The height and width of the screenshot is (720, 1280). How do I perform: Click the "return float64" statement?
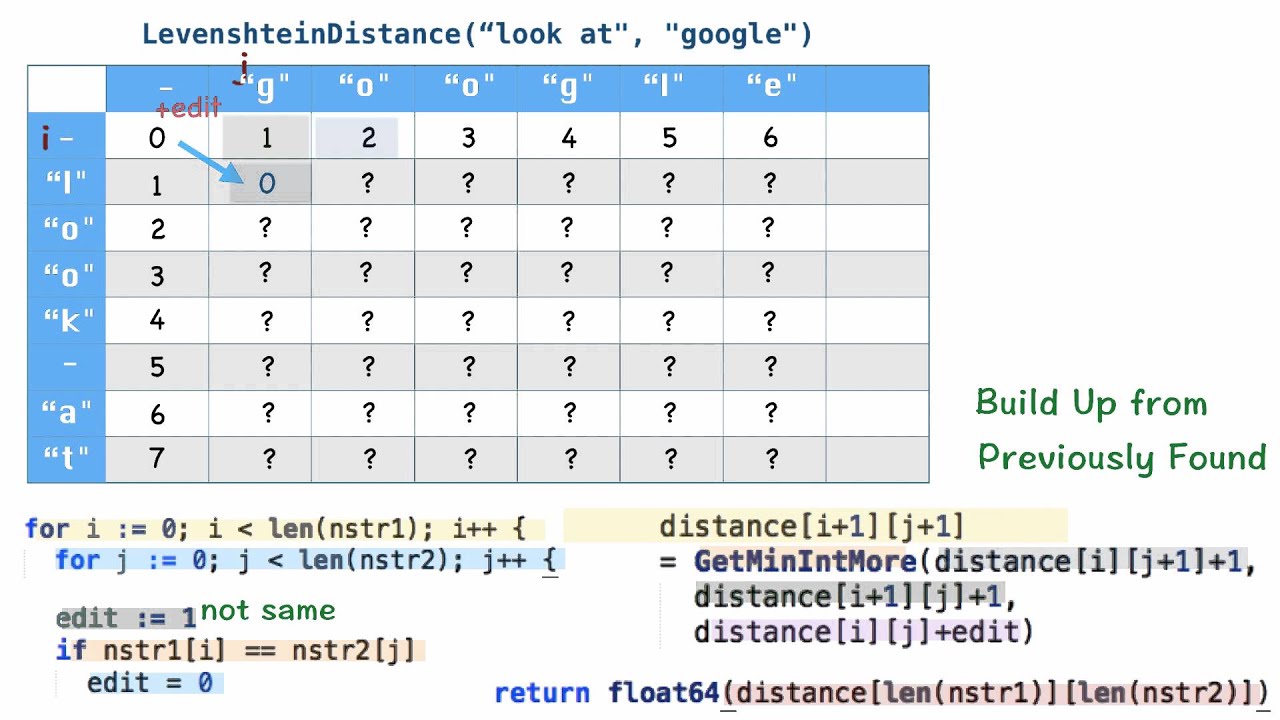pos(881,692)
